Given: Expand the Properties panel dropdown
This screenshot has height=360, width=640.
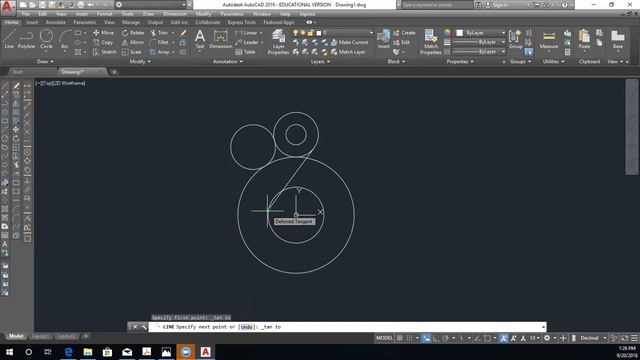Looking at the screenshot, I should tap(460, 62).
